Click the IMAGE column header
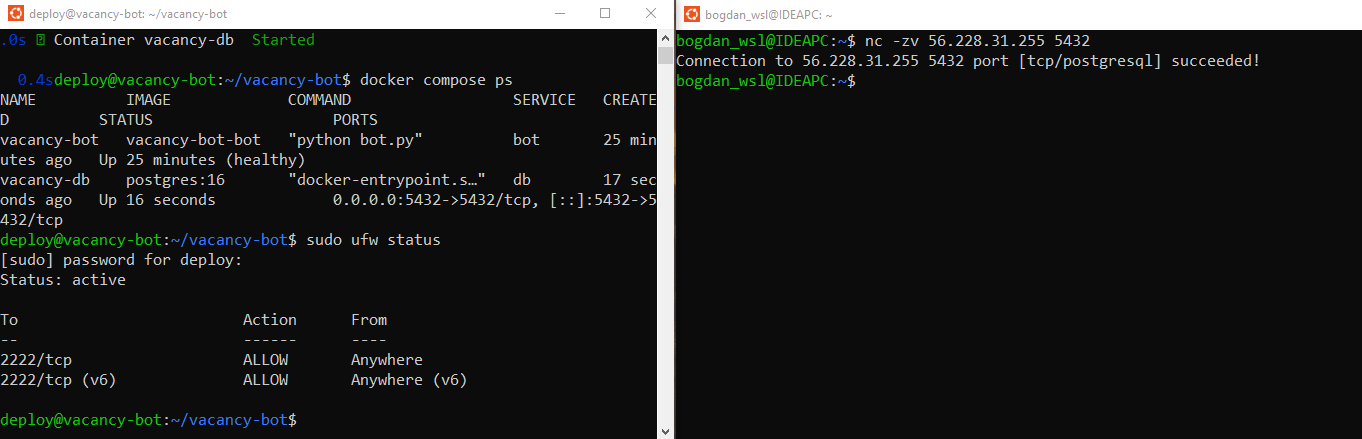 [x=148, y=100]
